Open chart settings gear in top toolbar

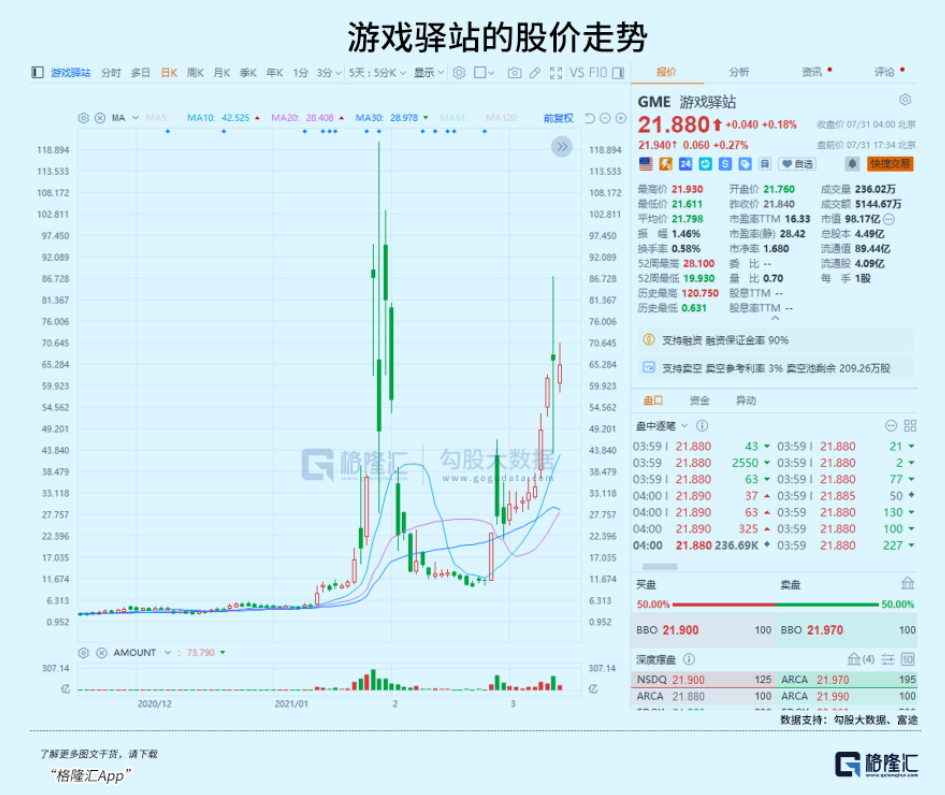pos(459,72)
